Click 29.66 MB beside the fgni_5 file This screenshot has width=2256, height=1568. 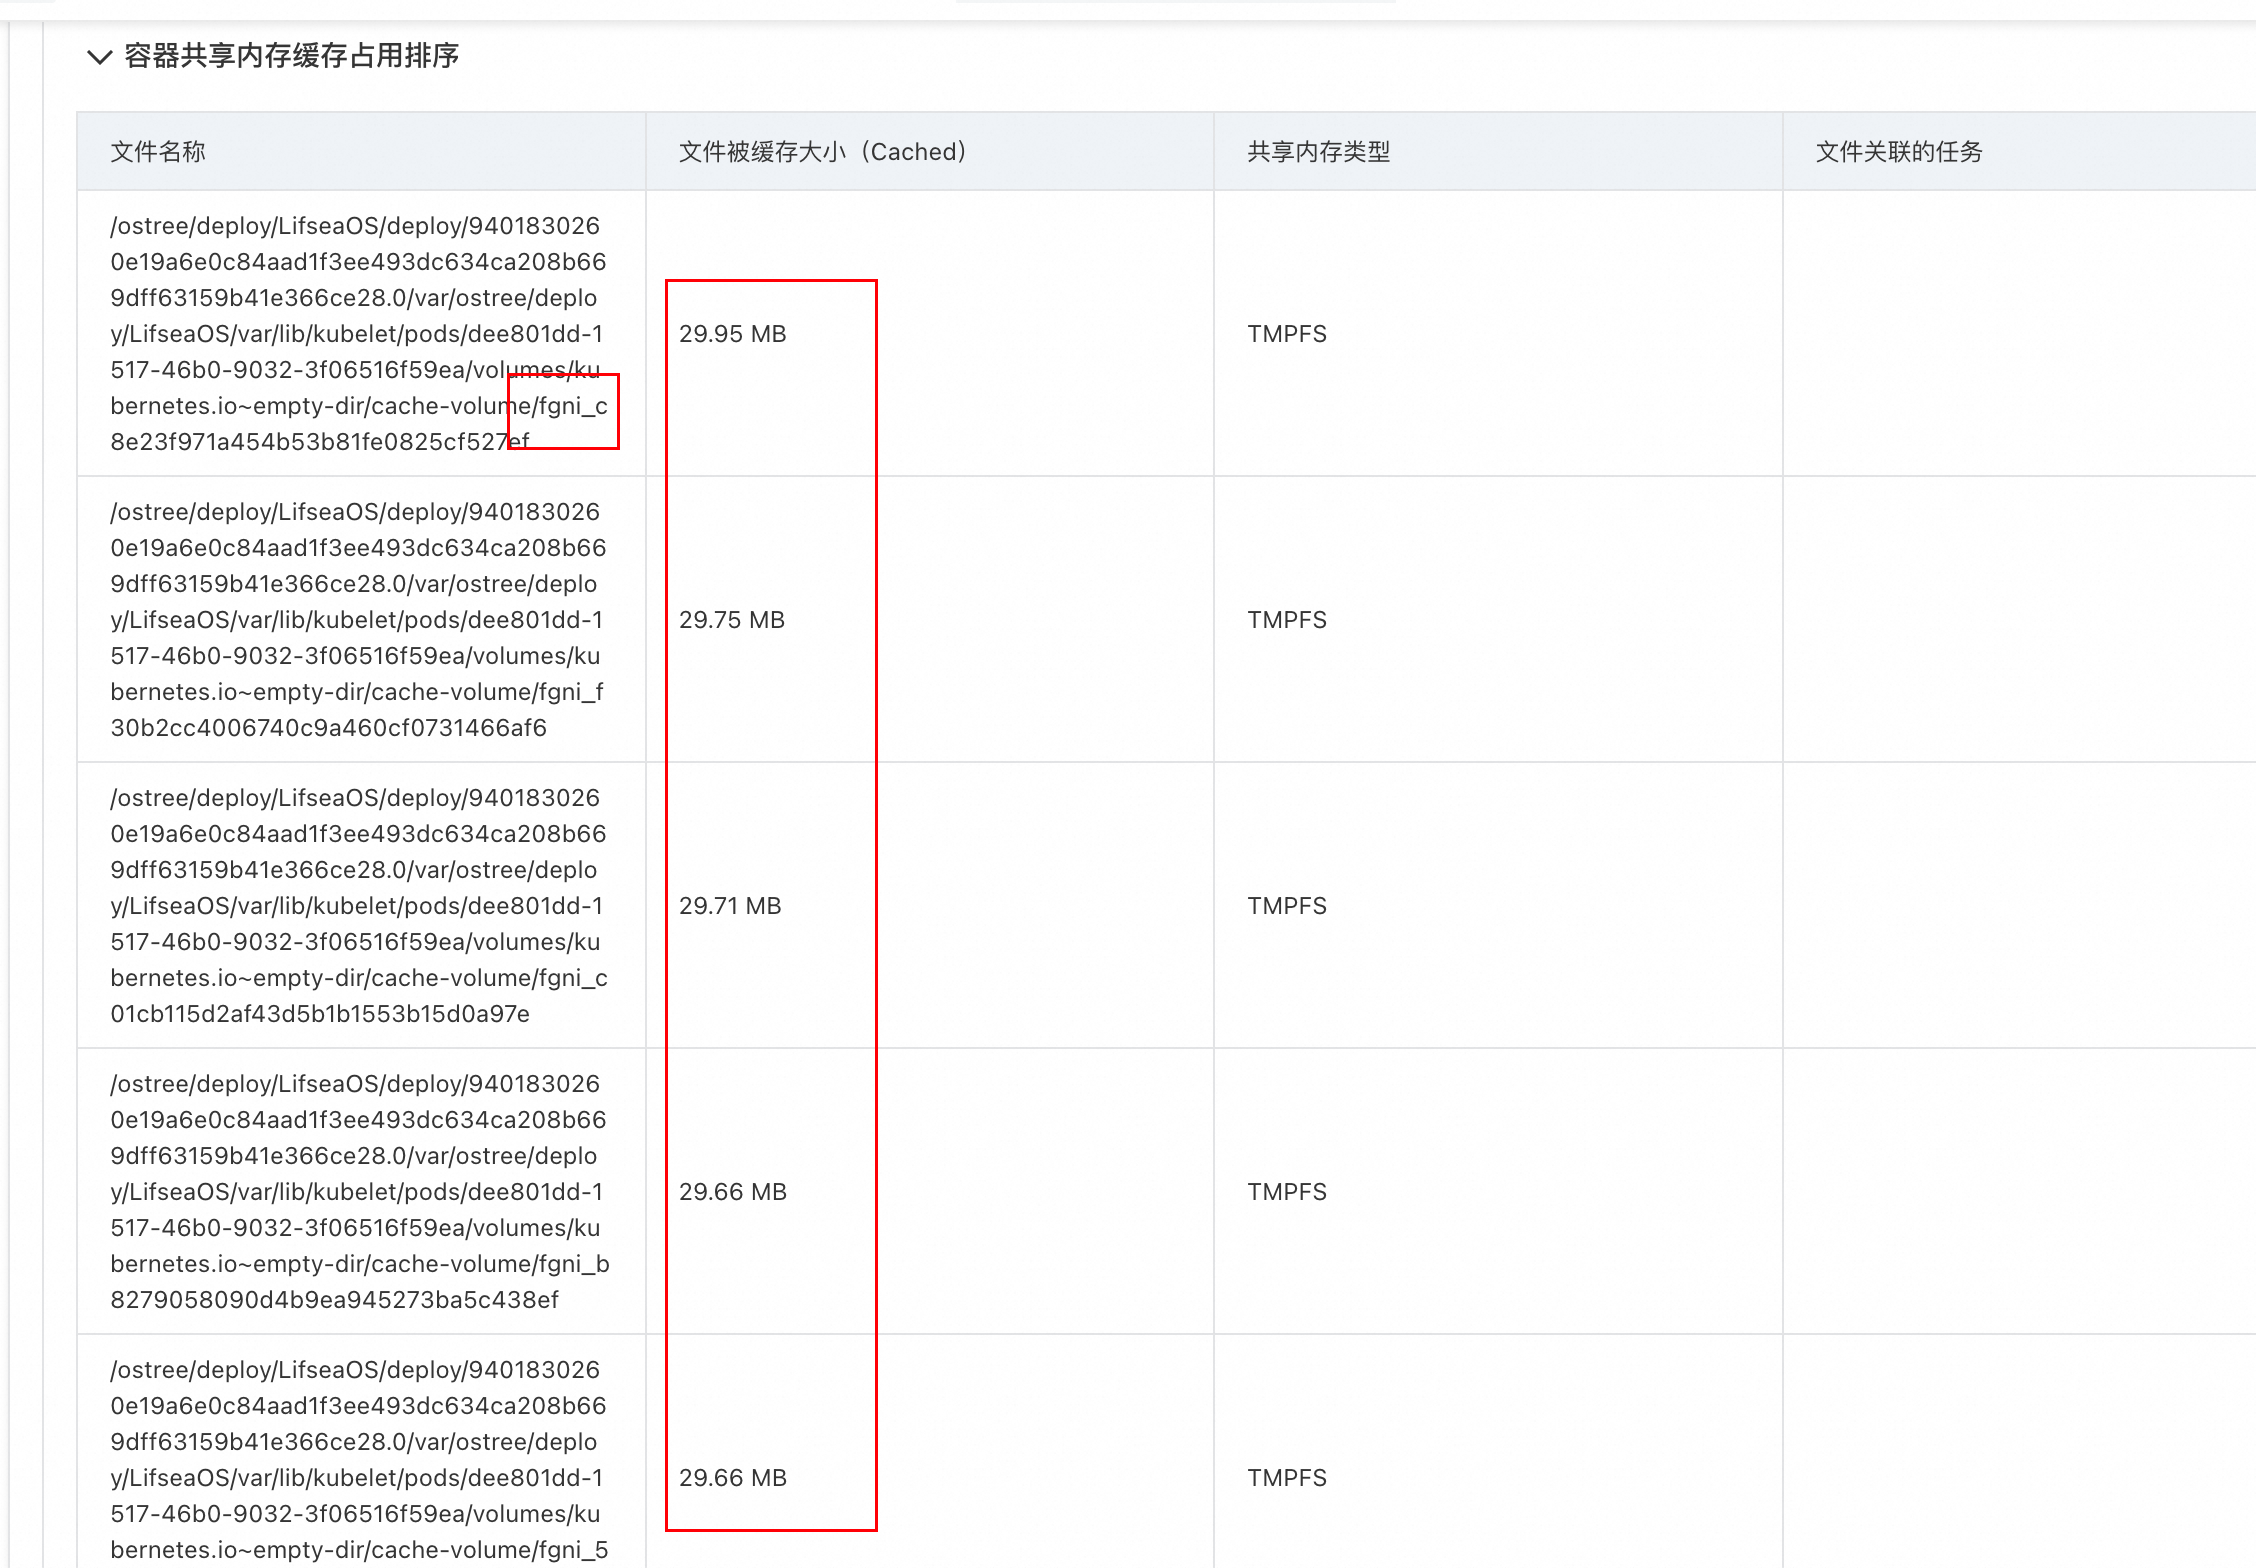(733, 1478)
